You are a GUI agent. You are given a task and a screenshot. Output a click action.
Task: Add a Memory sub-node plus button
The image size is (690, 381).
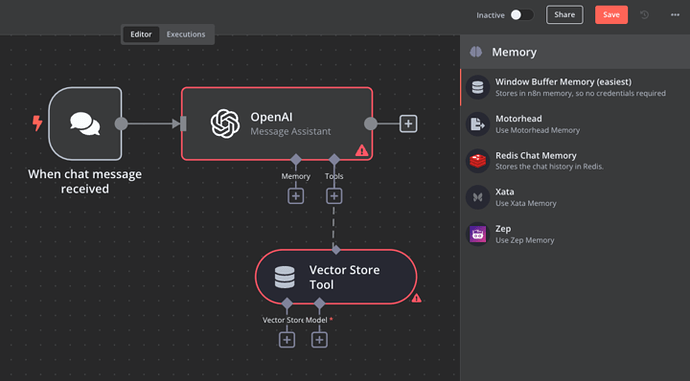pos(296,196)
